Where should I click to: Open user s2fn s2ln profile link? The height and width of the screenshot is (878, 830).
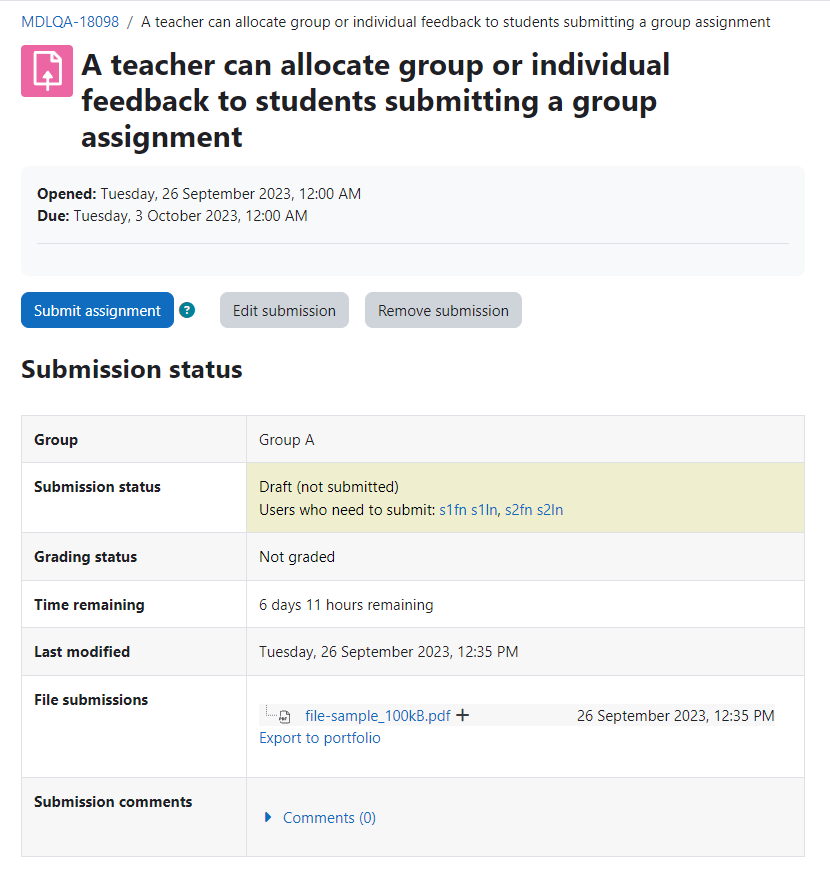[534, 510]
